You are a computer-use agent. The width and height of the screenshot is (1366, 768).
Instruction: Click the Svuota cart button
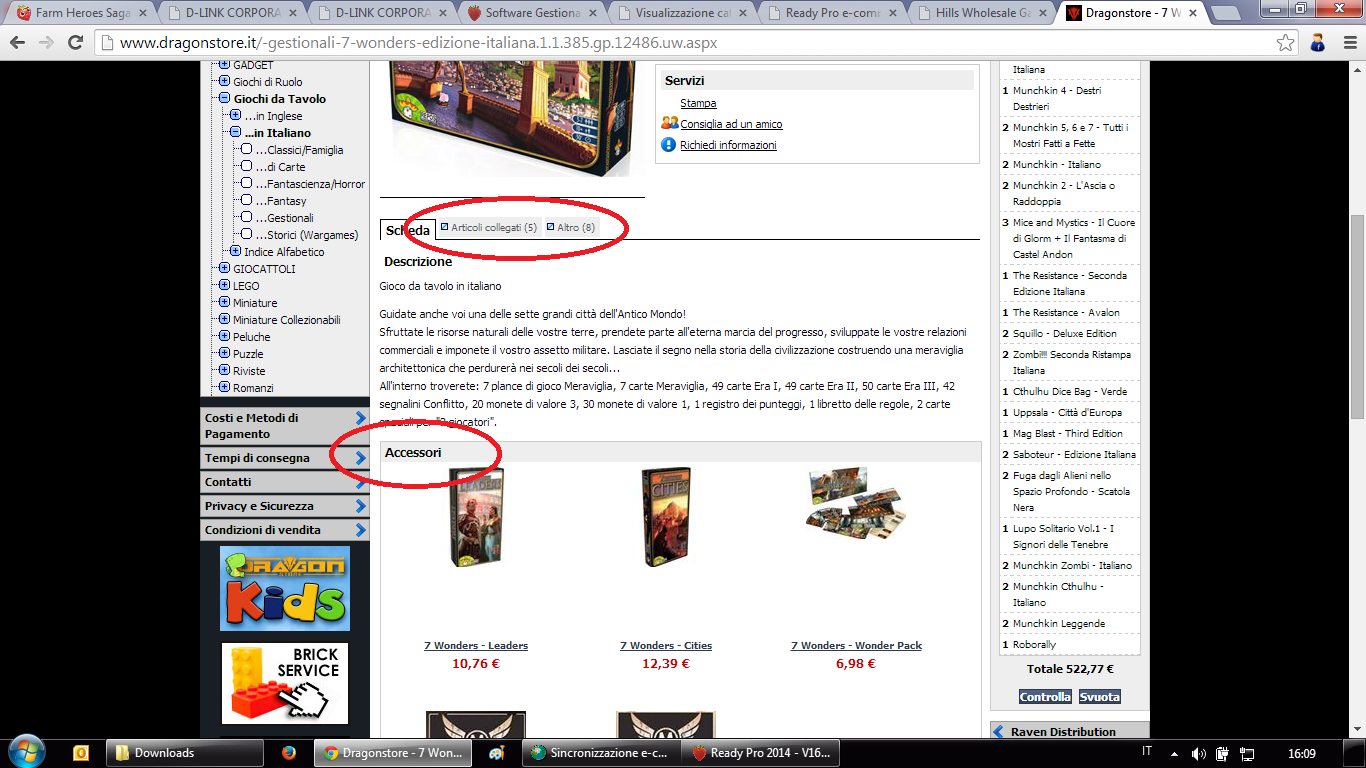point(1100,697)
